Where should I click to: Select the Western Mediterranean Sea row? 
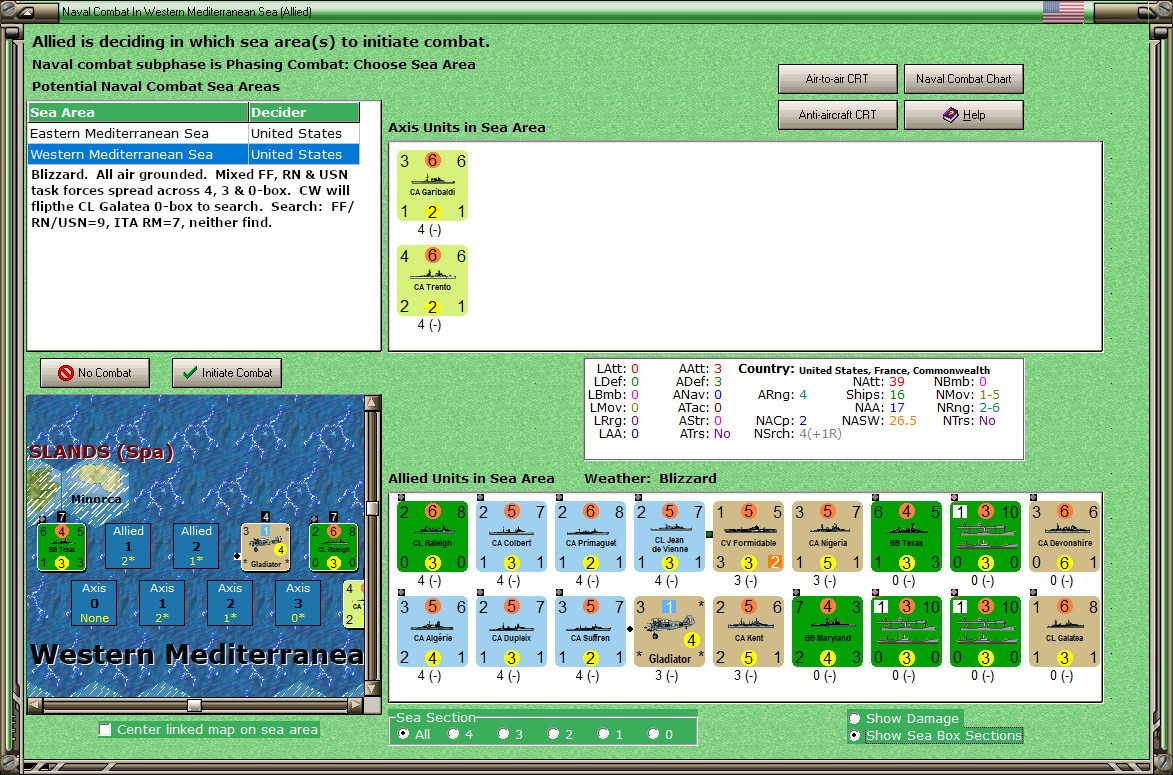[x=194, y=154]
